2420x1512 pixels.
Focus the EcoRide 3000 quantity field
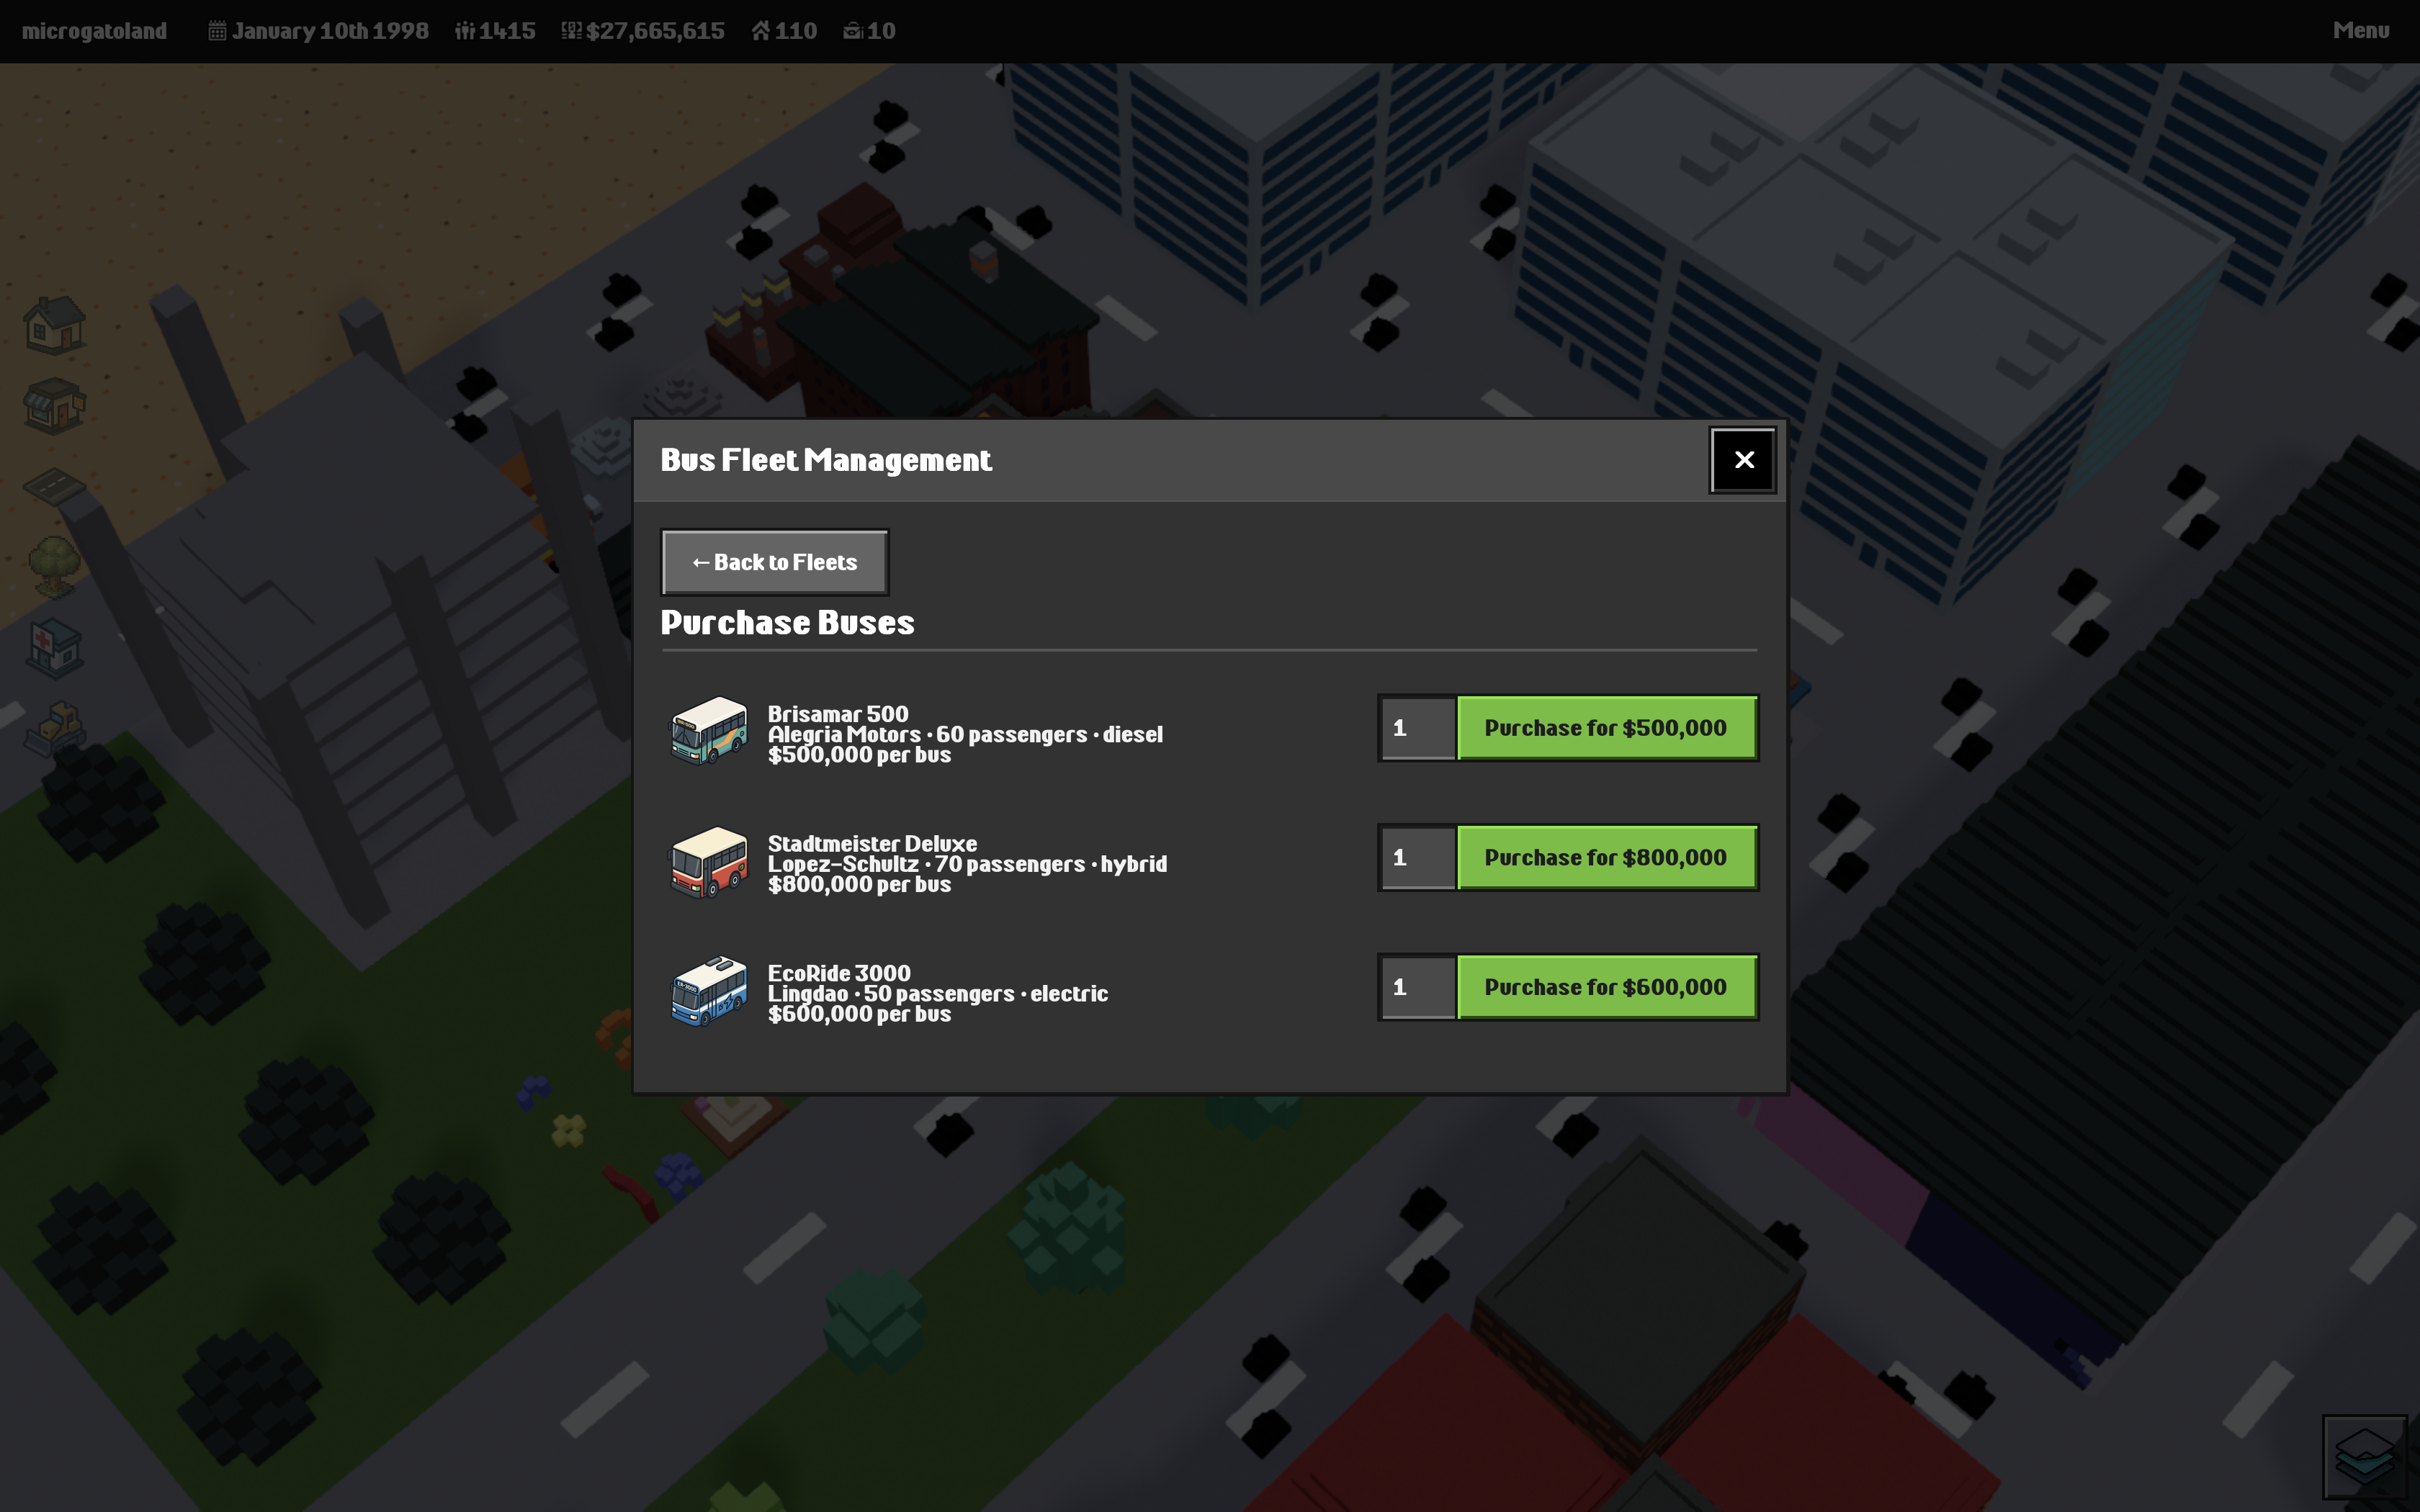click(1418, 987)
